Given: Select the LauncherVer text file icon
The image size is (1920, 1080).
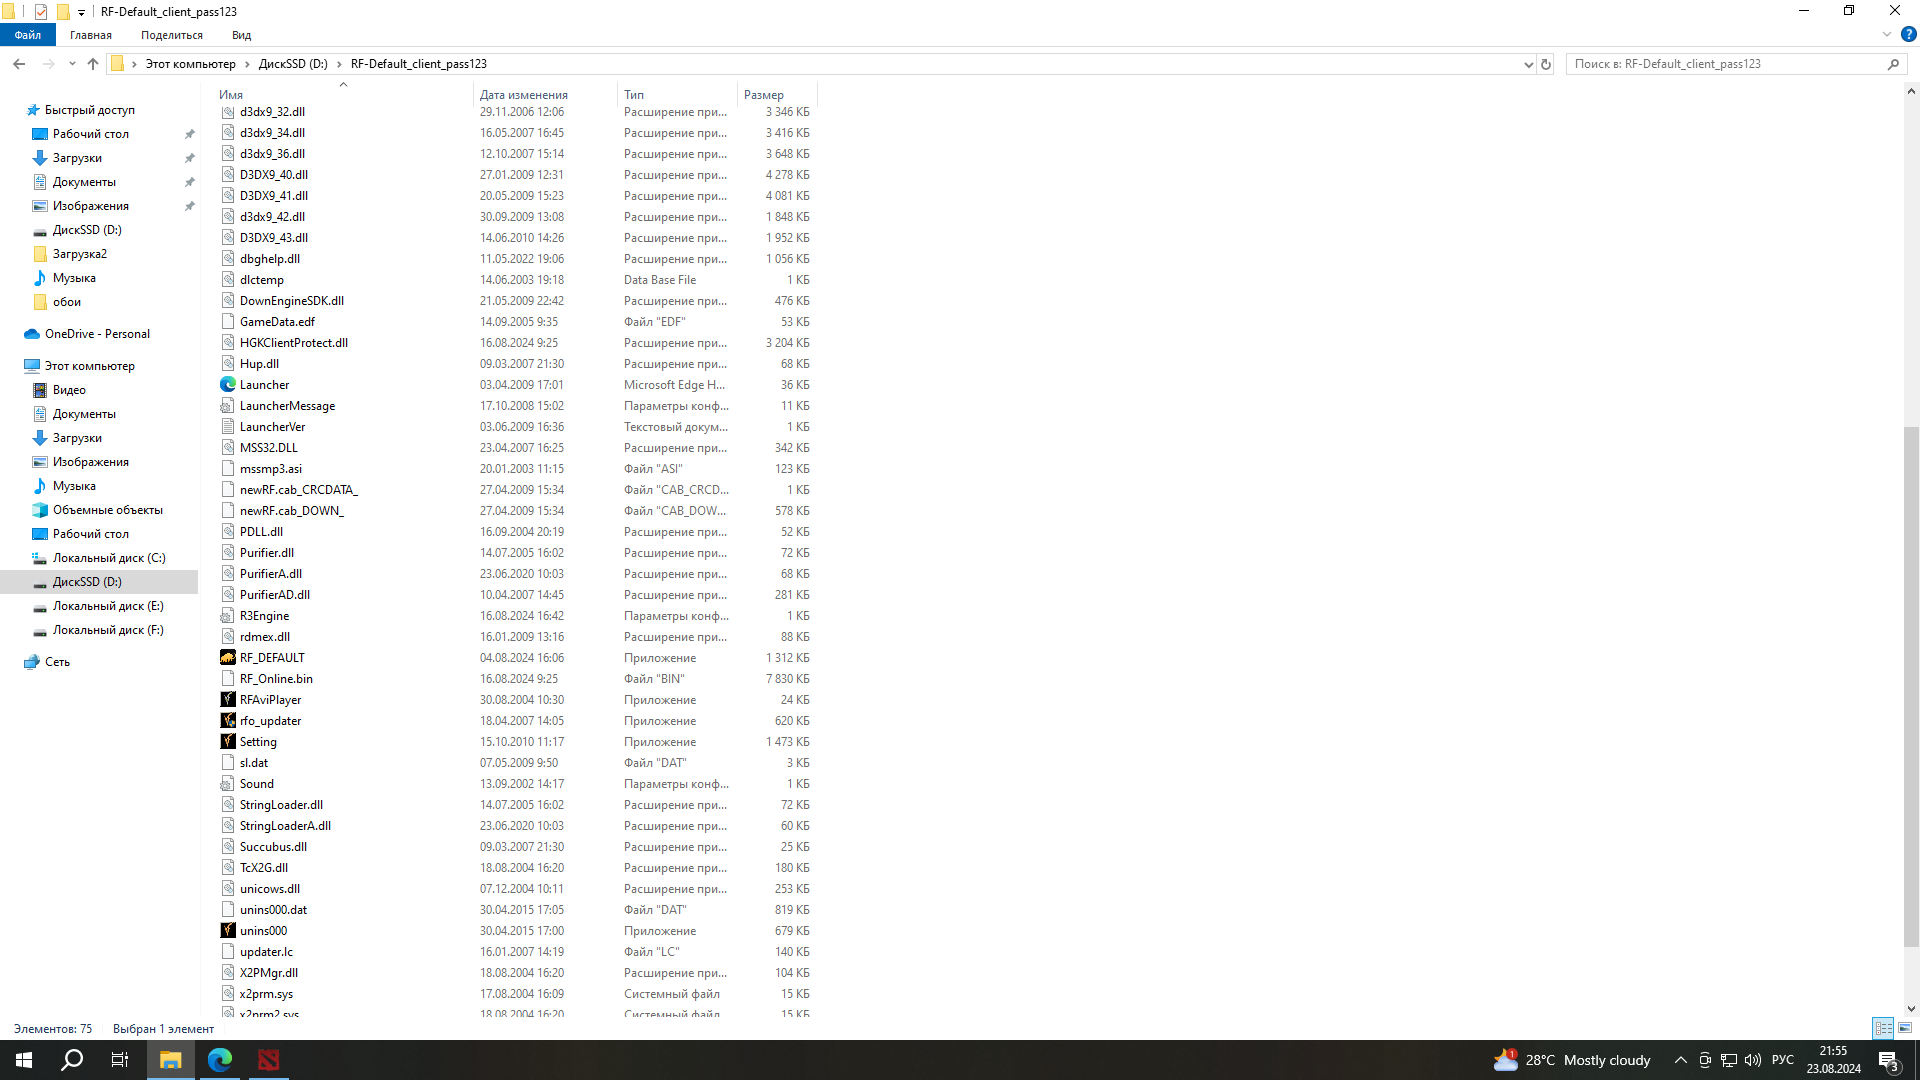Looking at the screenshot, I should 228,426.
